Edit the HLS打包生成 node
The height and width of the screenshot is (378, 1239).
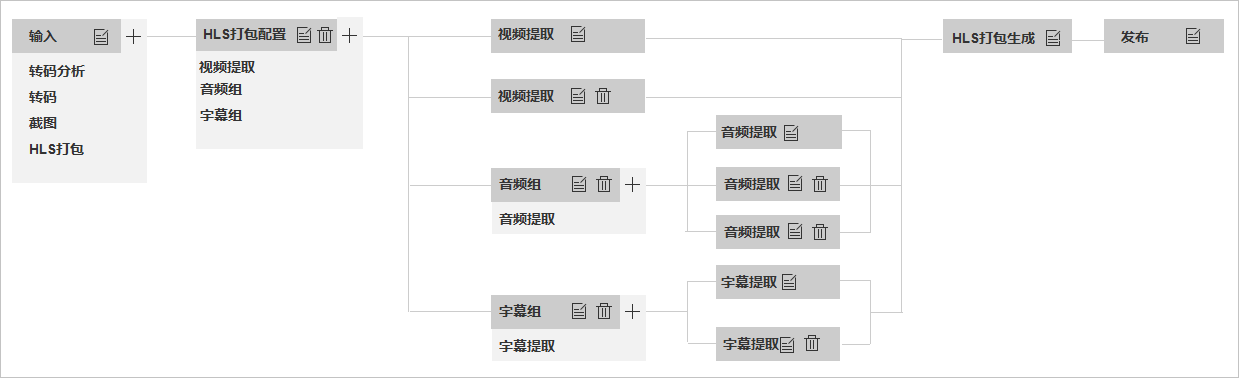coord(1053,38)
